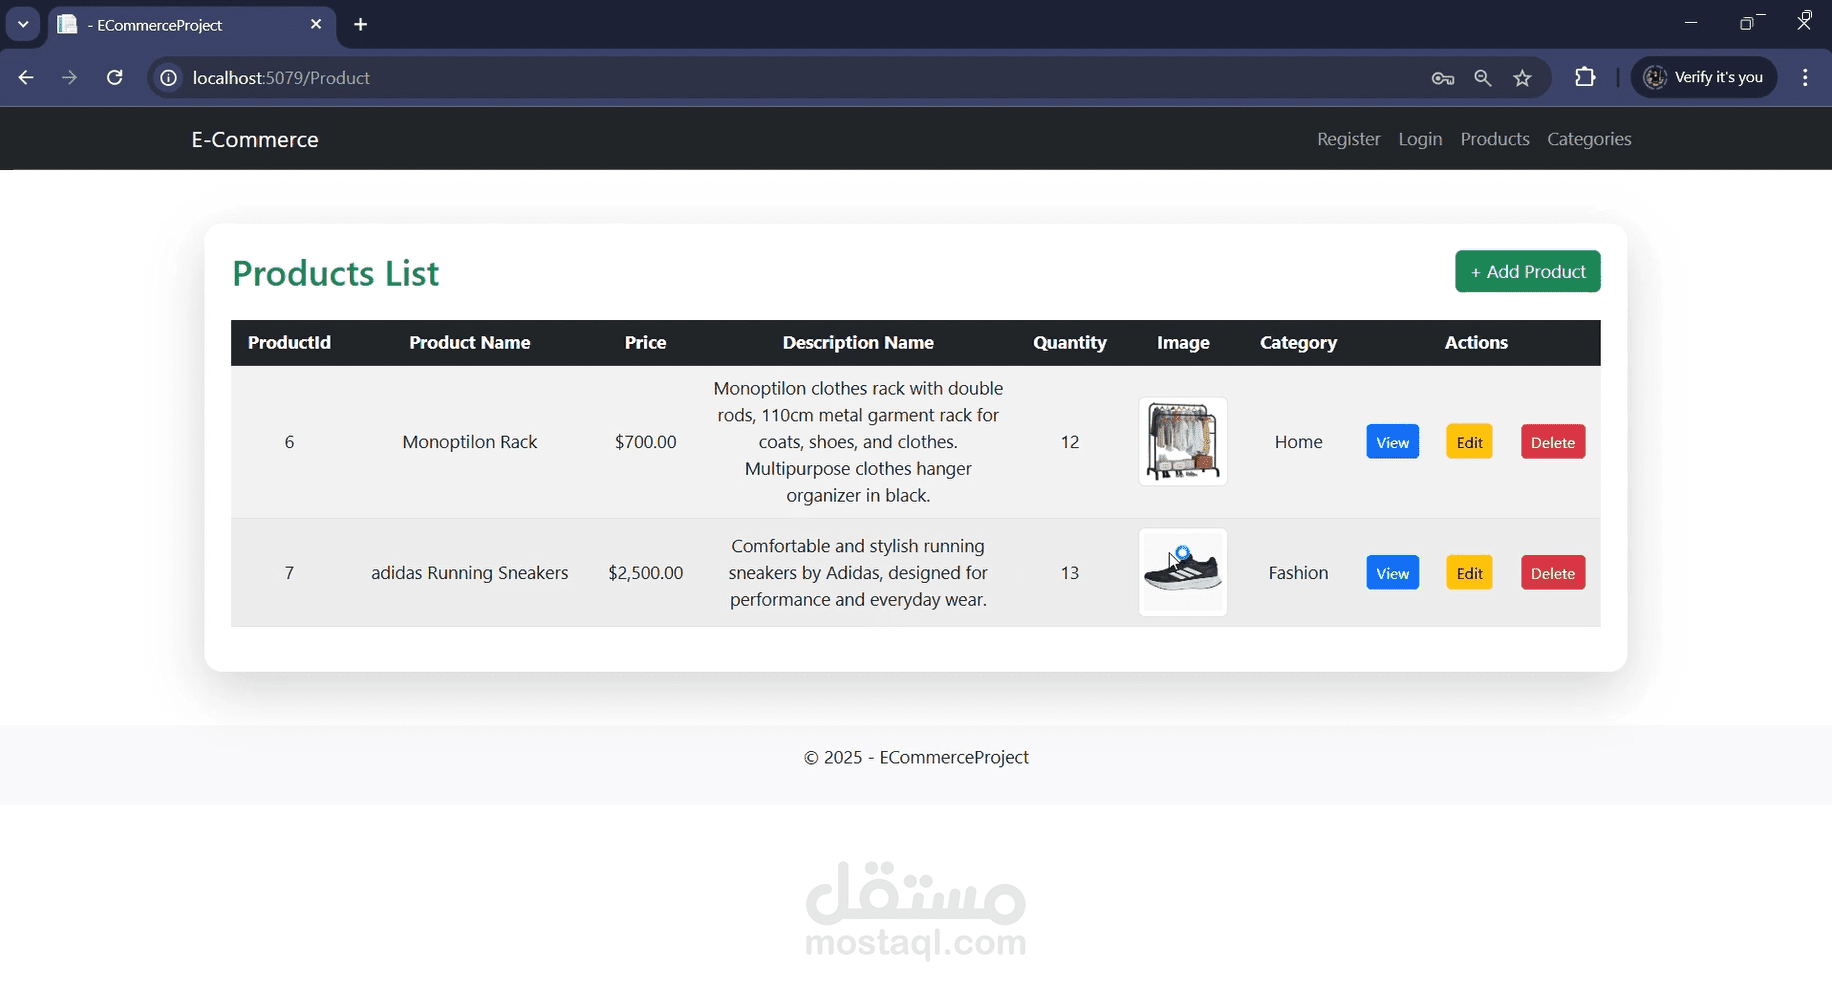The width and height of the screenshot is (1832, 982).
Task: Click inside the browser address bar
Action: click(700, 77)
